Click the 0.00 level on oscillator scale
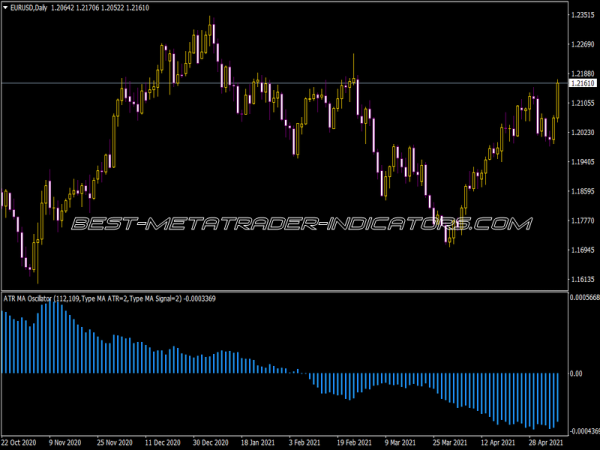600x450 pixels. tap(575, 374)
